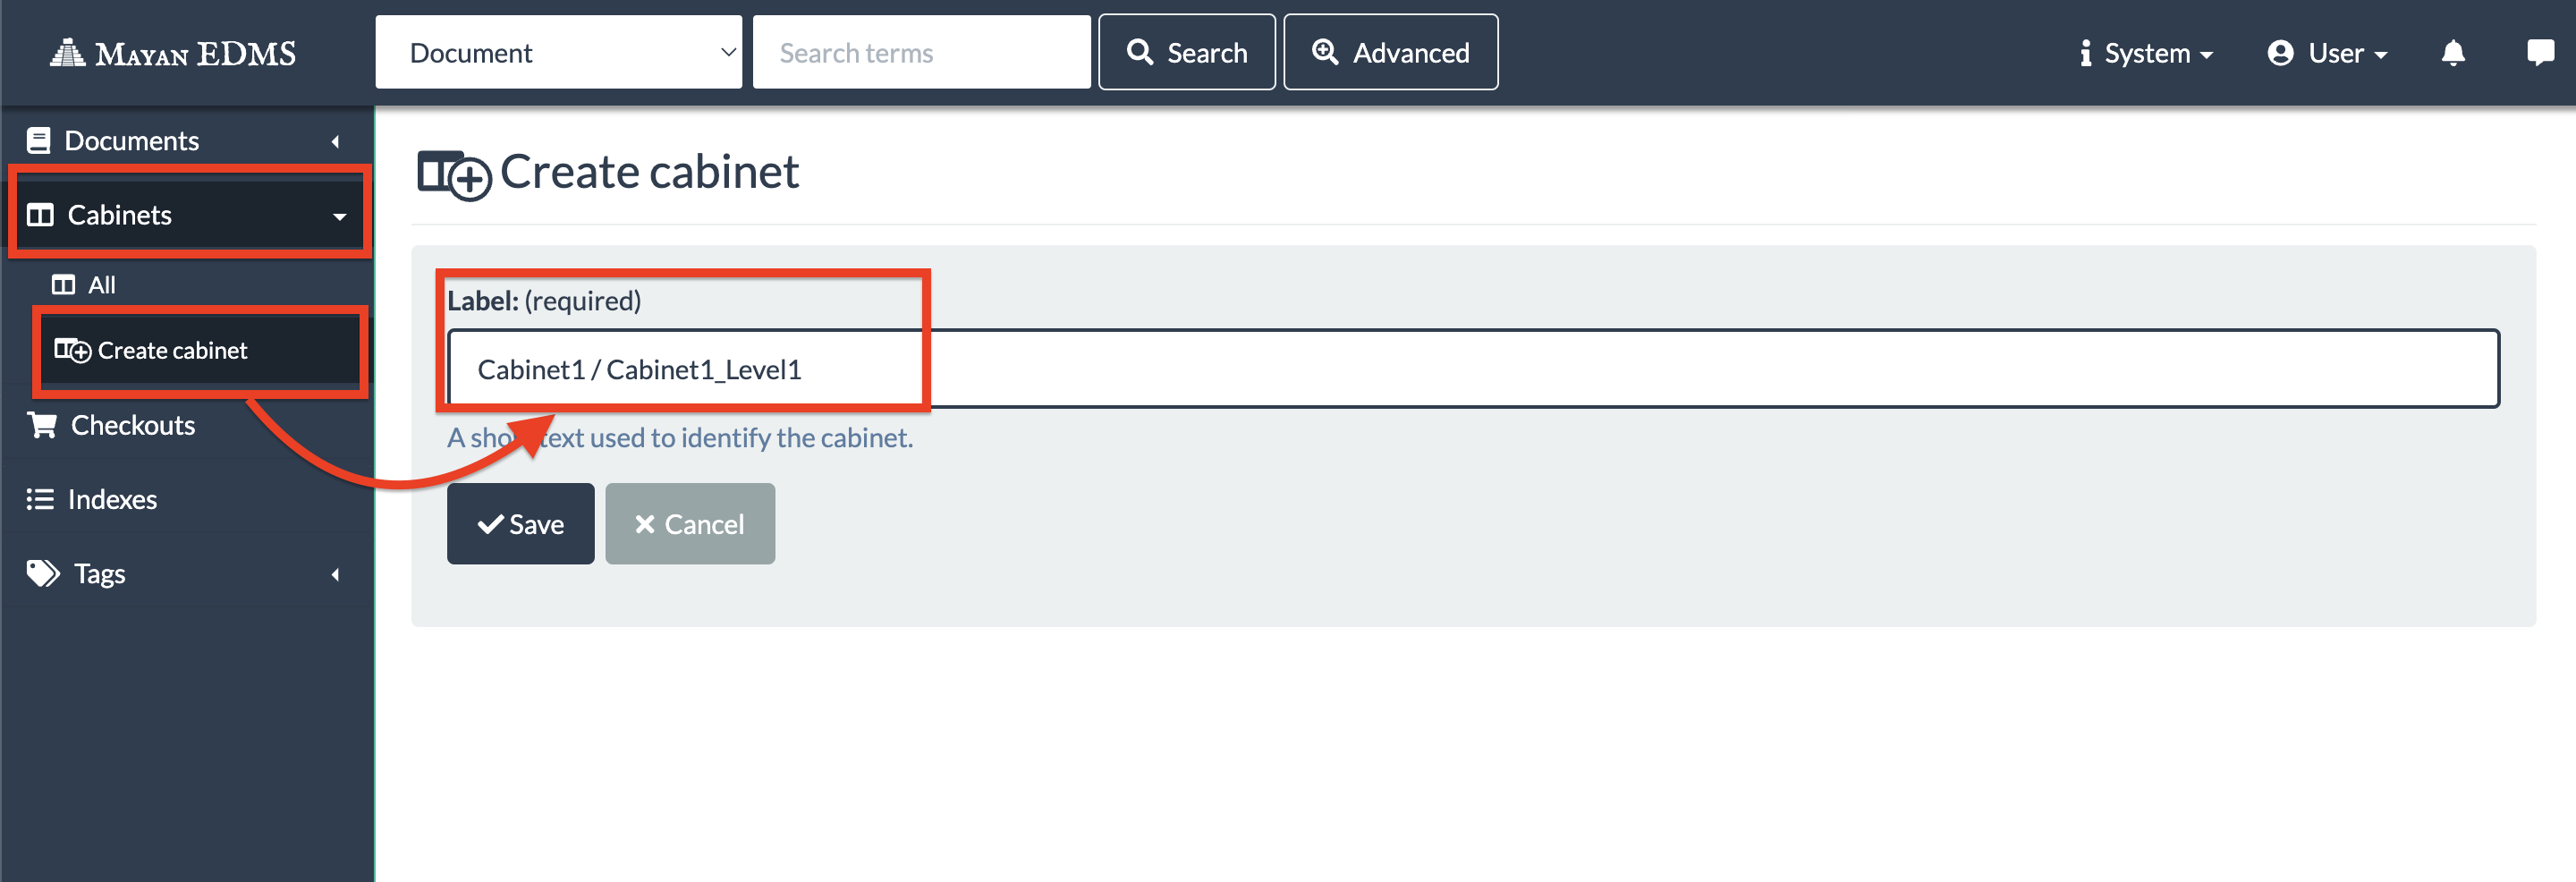
Task: Save the new cabinet
Action: pyautogui.click(x=520, y=524)
